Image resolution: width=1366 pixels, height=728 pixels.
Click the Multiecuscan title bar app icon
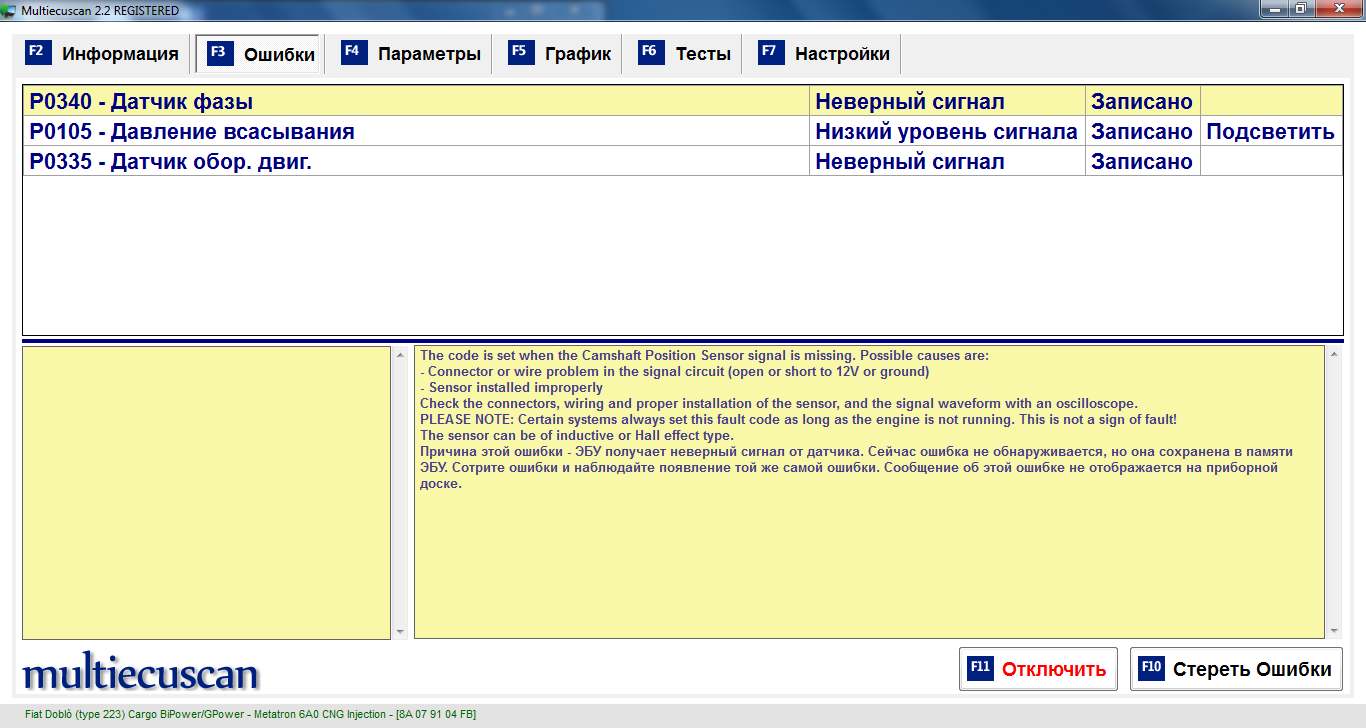click(x=9, y=10)
